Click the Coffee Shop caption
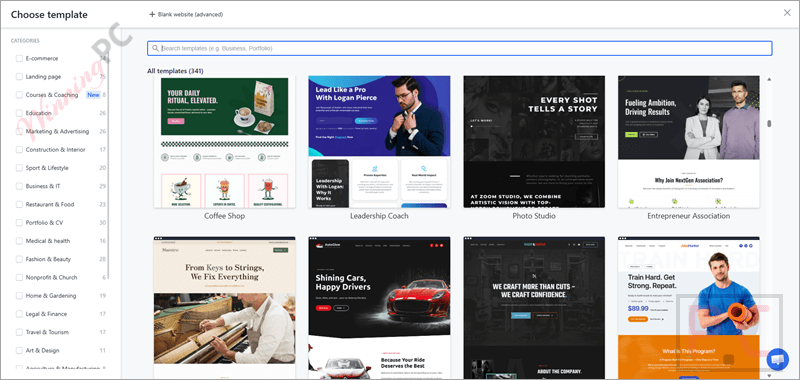Screen dimensions: 800x380 click(x=224, y=216)
